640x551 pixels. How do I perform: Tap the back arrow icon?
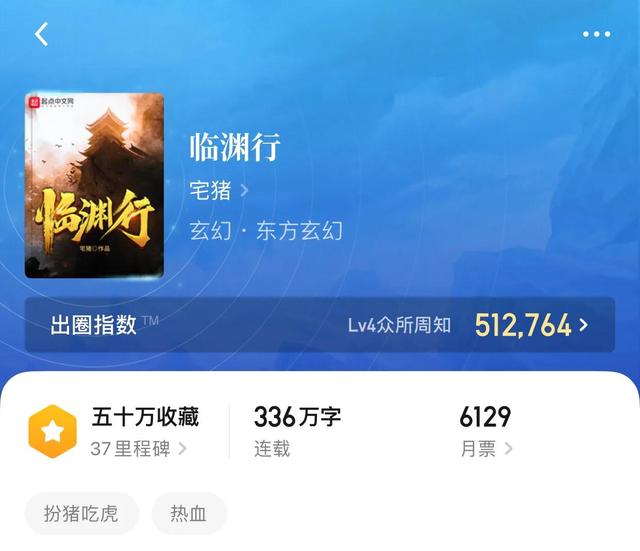pos(41,34)
